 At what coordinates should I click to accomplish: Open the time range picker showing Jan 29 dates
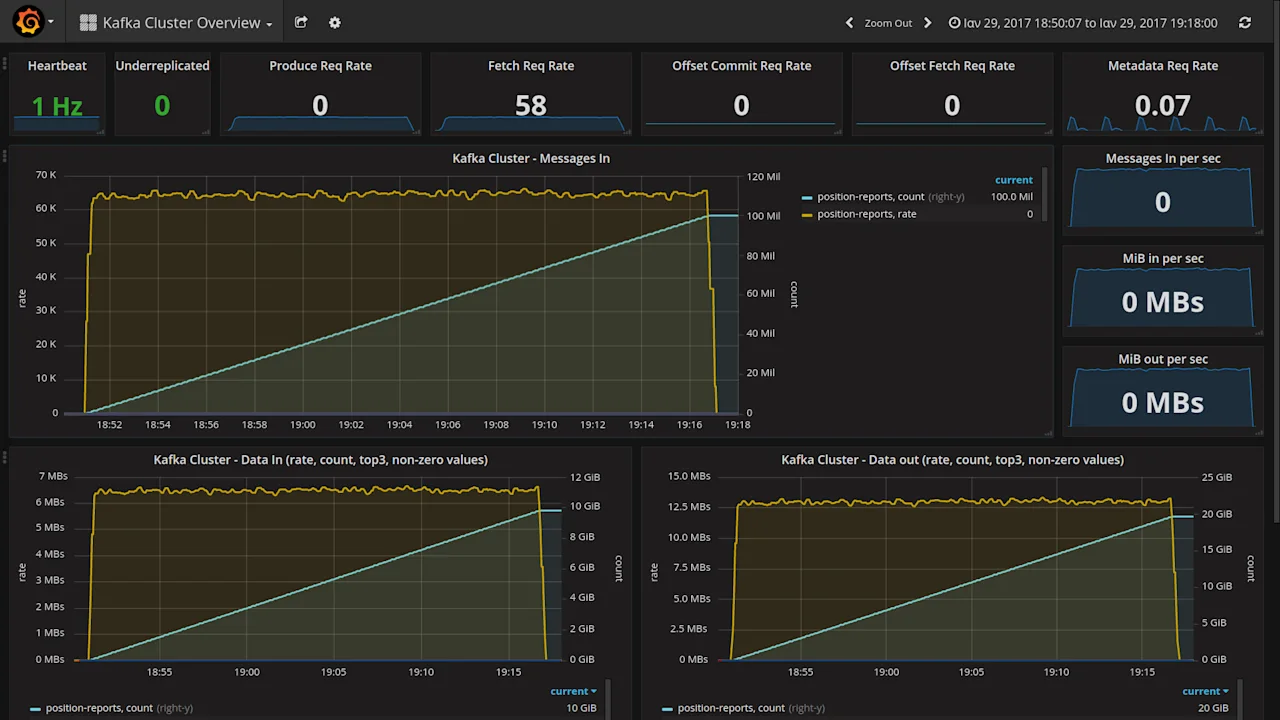[x=1083, y=22]
